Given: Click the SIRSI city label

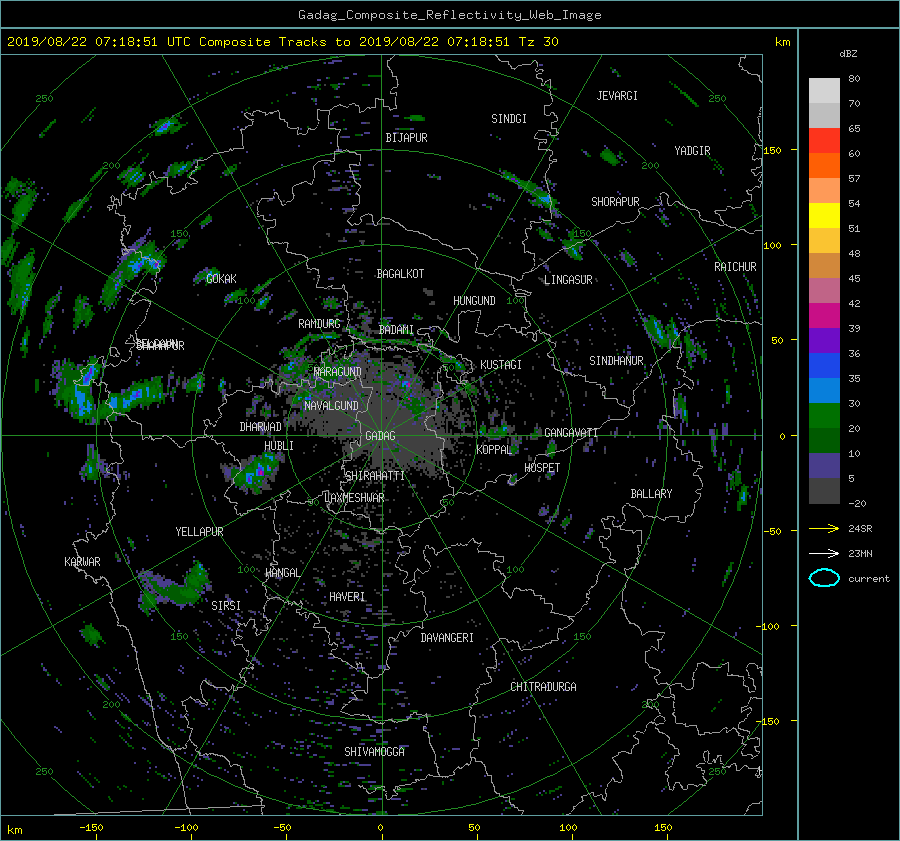Looking at the screenshot, I should pyautogui.click(x=226, y=606).
